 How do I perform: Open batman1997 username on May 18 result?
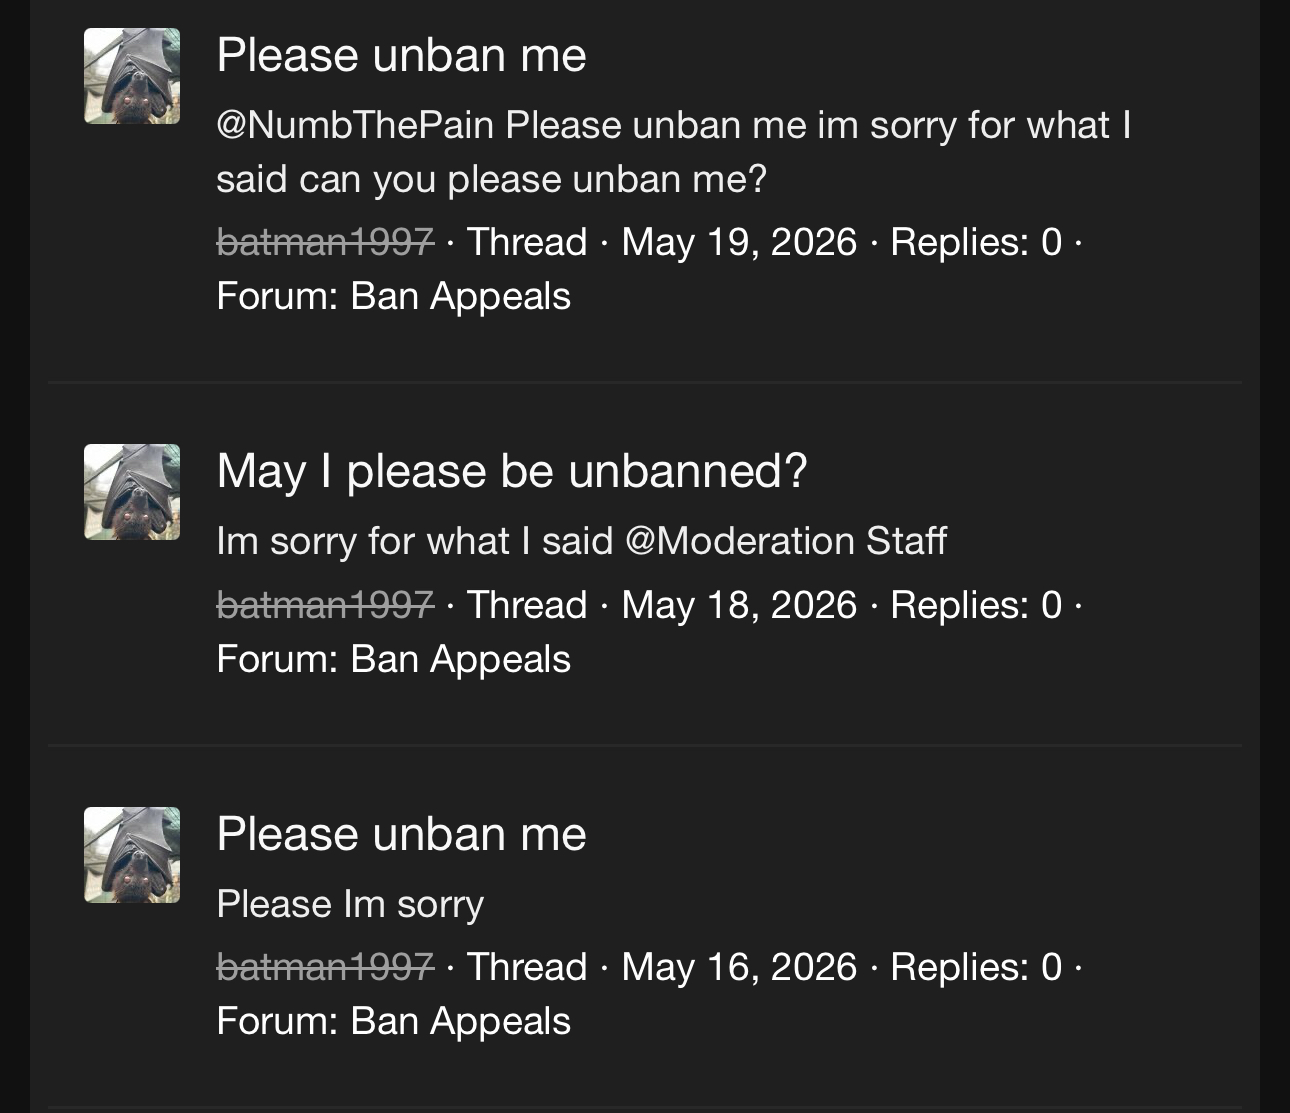coord(325,605)
